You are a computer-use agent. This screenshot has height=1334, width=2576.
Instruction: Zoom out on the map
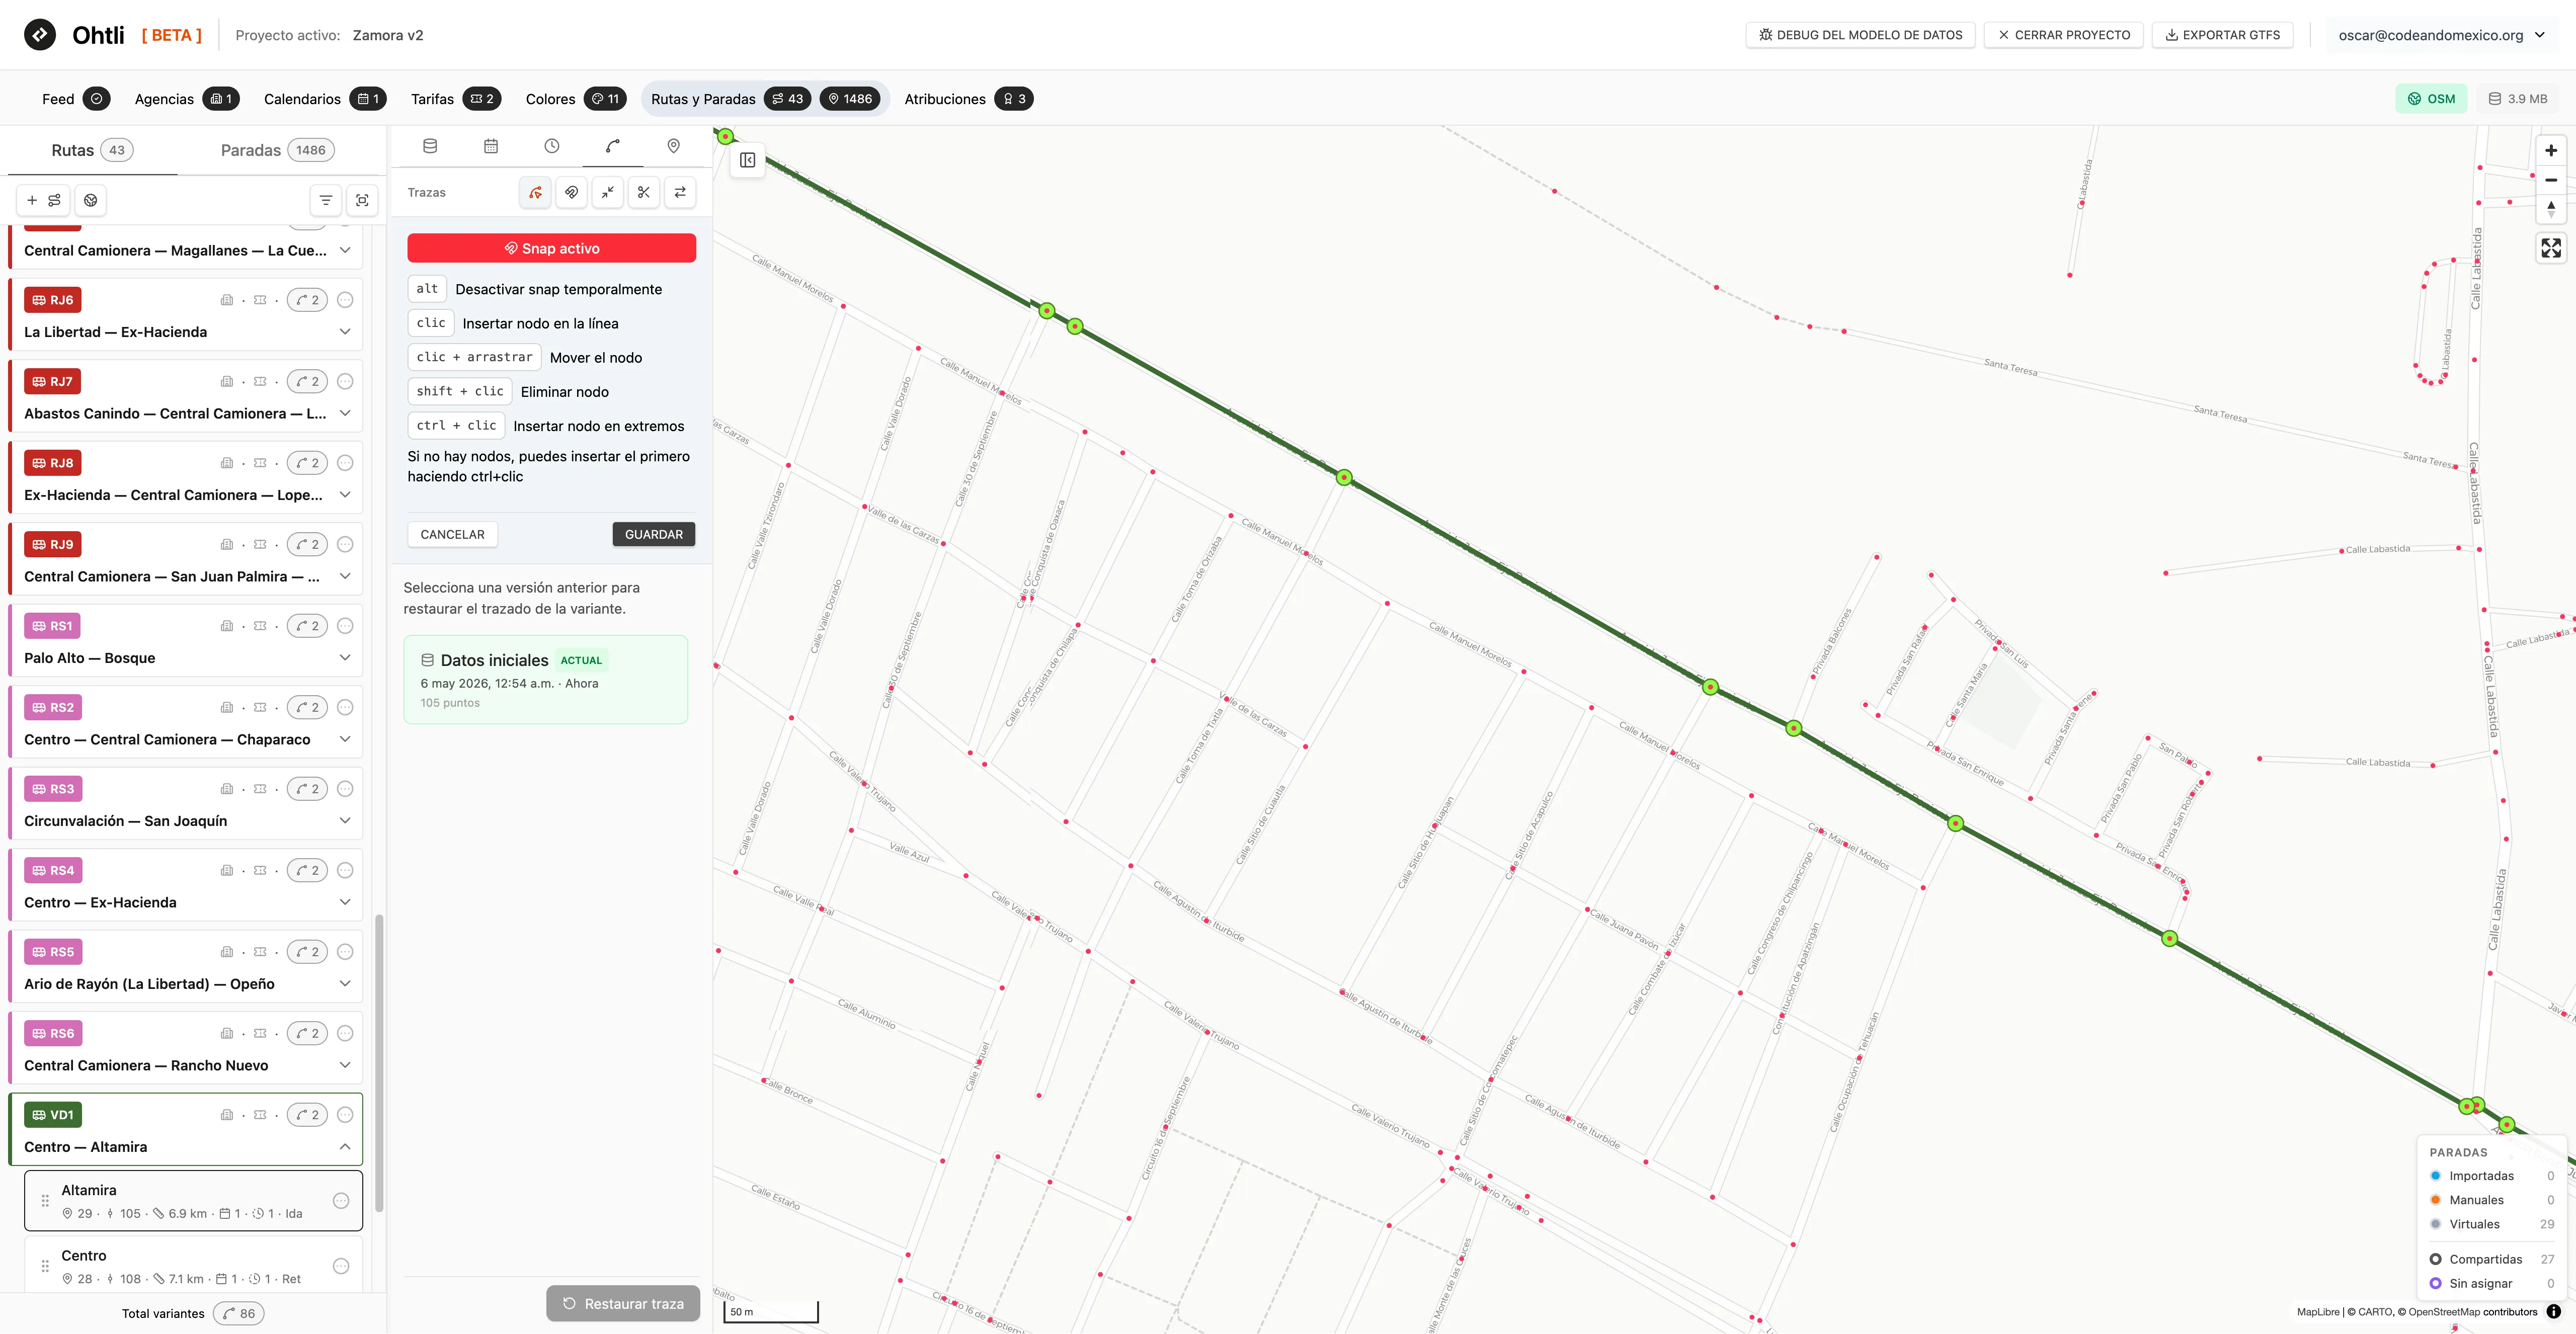tap(2551, 180)
